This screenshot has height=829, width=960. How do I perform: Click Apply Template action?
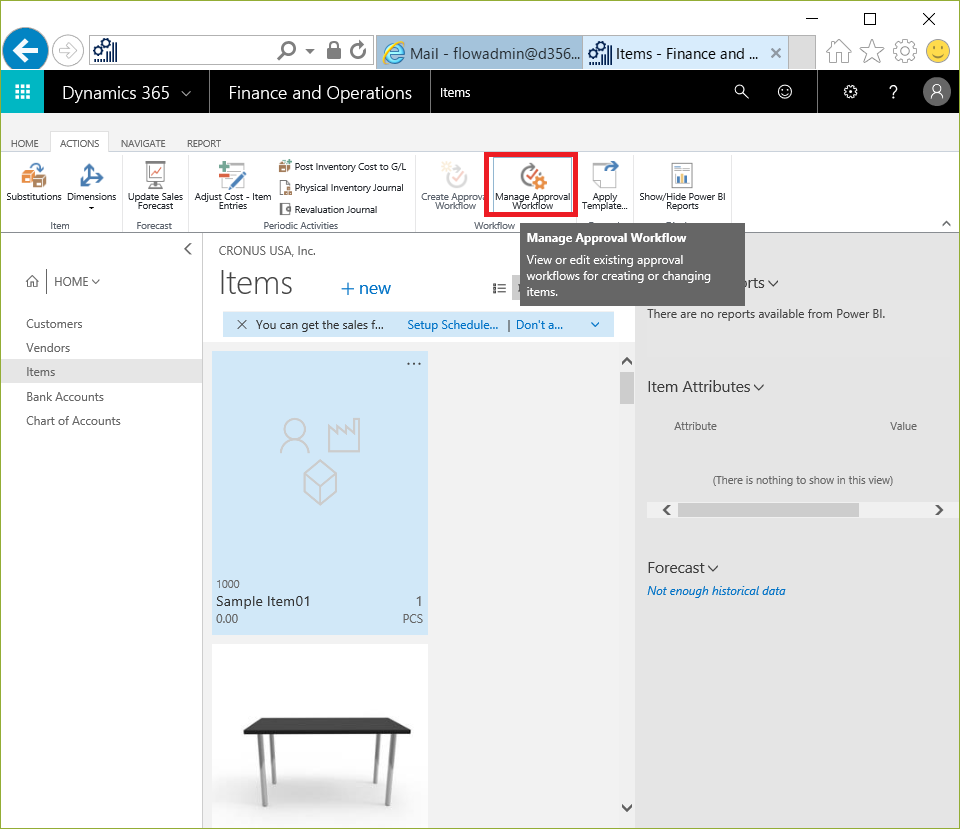coord(605,186)
